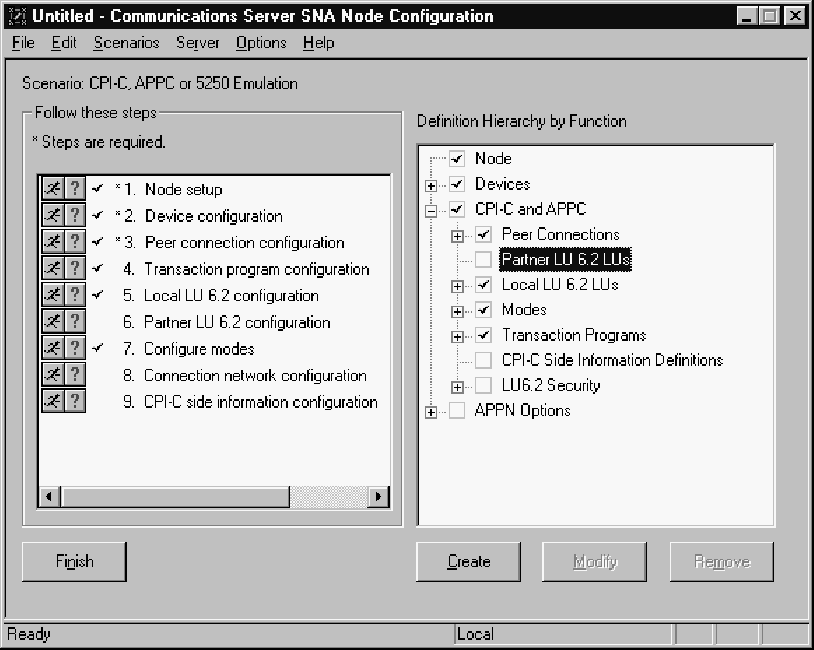Open the Edit menu
This screenshot has height=650, width=814.
pos(64,43)
